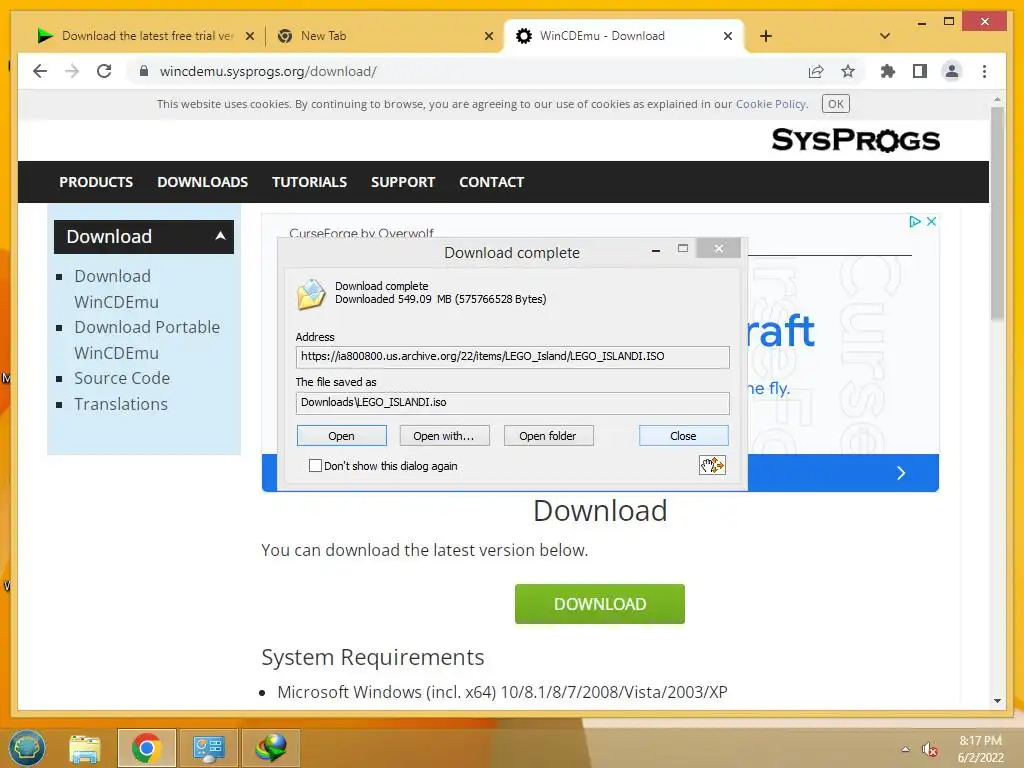Open the control panel taskbar icon
The width and height of the screenshot is (1024, 768).
208,748
